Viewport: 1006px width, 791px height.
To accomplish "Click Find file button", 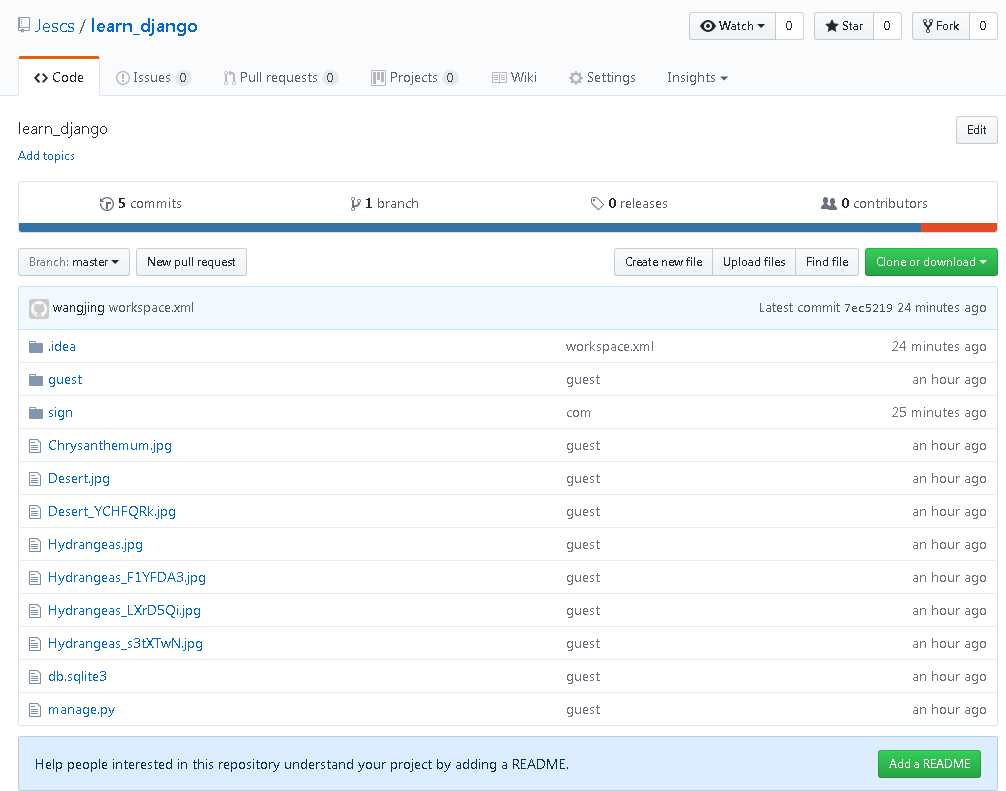I will pos(827,262).
